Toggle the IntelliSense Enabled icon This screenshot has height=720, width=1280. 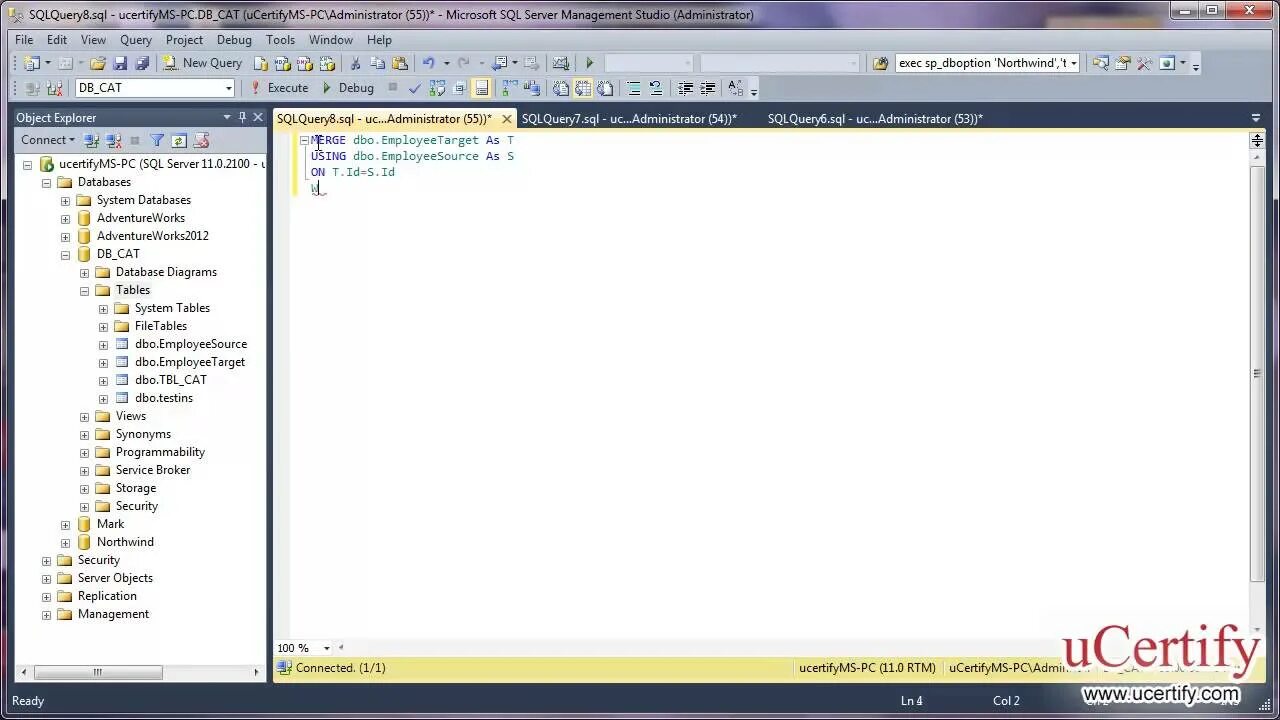481,88
